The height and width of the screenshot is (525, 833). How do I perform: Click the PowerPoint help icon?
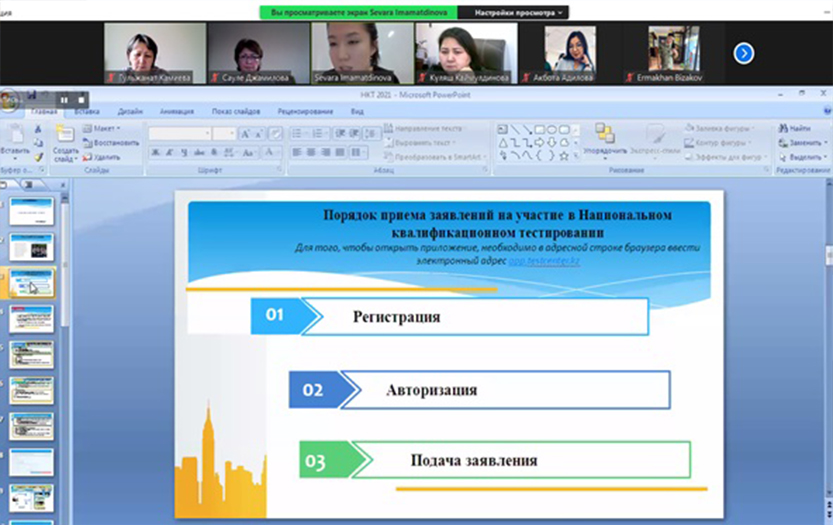click(824, 112)
